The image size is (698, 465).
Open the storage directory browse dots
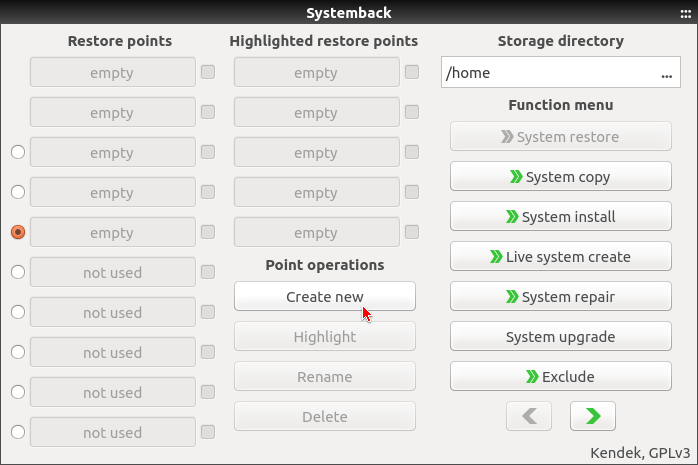point(666,73)
